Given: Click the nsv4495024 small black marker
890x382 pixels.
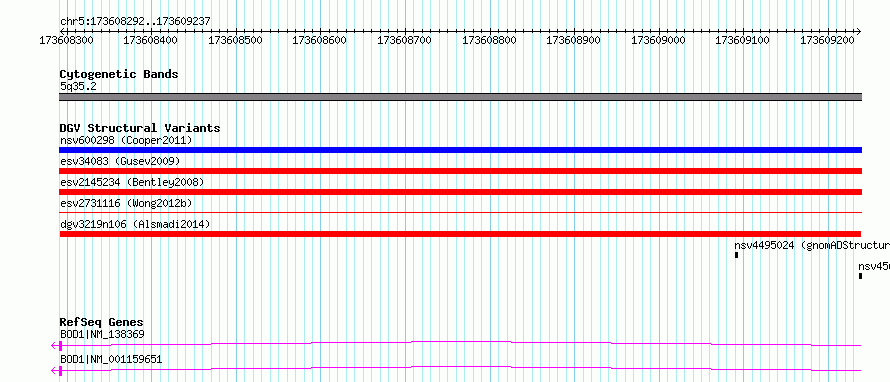Looking at the screenshot, I should pyautogui.click(x=737, y=255).
